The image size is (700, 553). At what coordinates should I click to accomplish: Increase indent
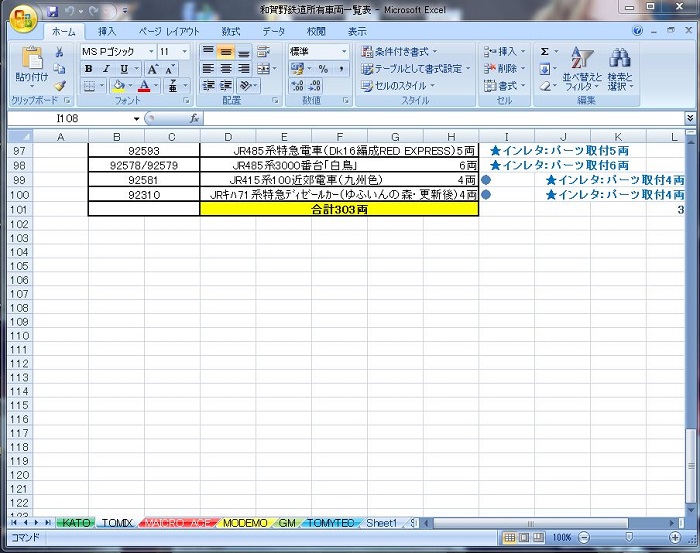tap(226, 86)
